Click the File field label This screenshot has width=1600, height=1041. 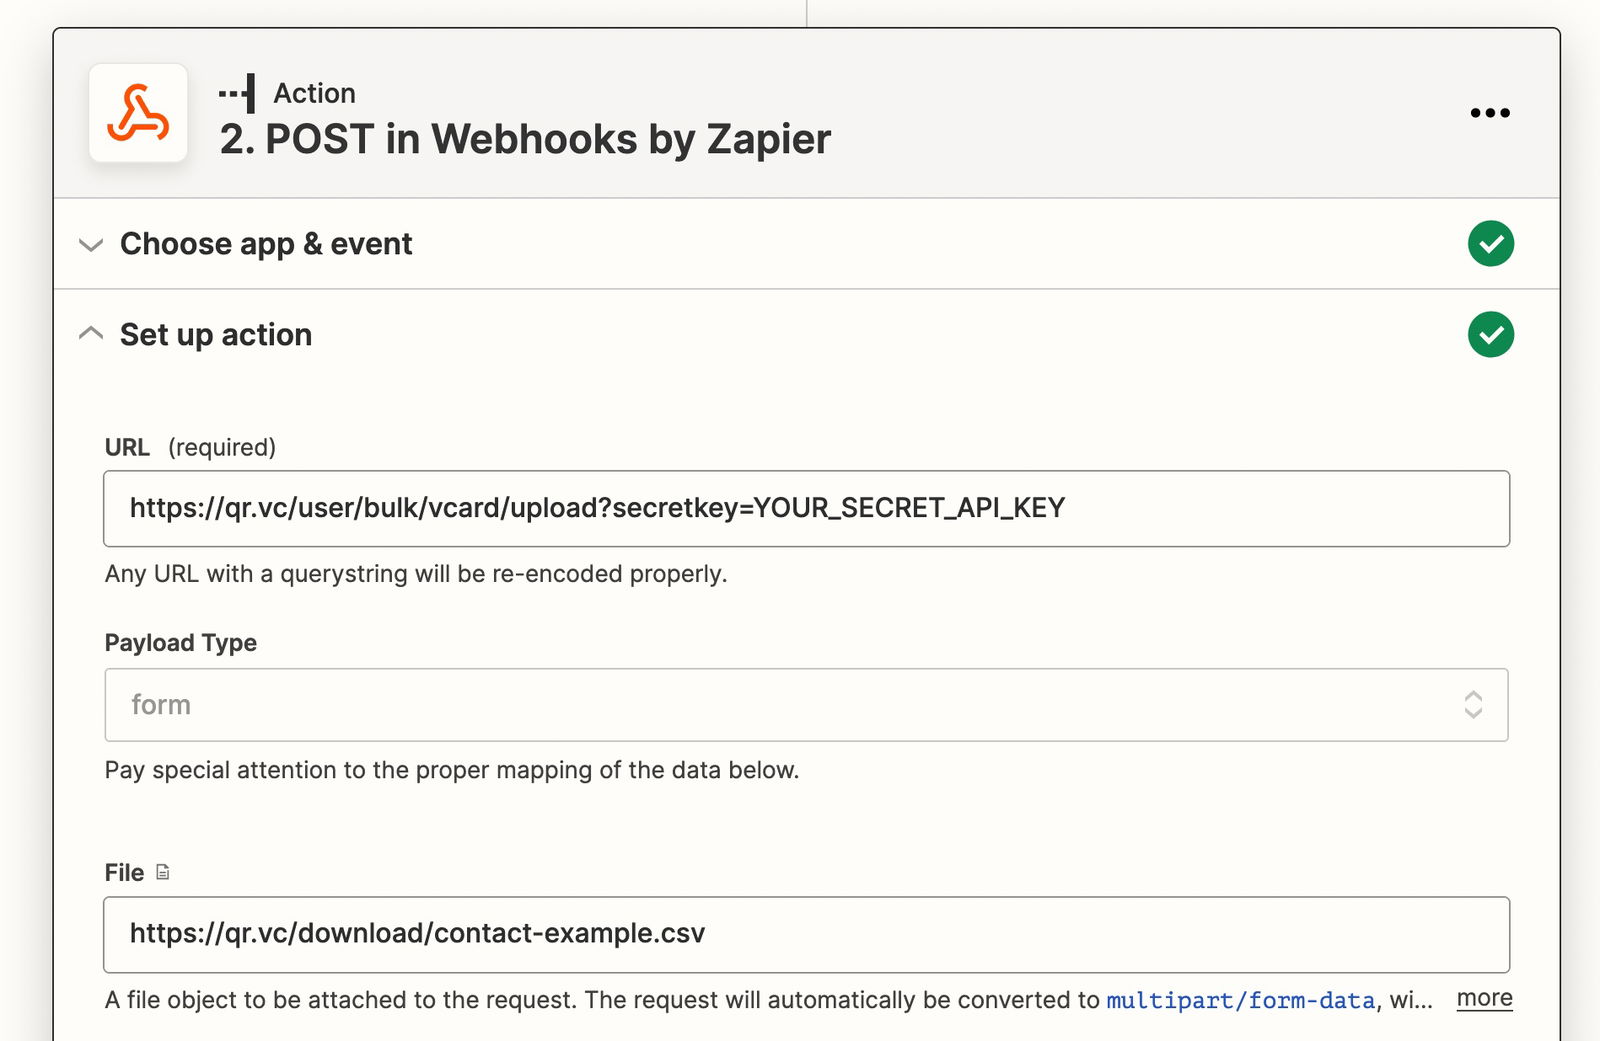pos(124,873)
